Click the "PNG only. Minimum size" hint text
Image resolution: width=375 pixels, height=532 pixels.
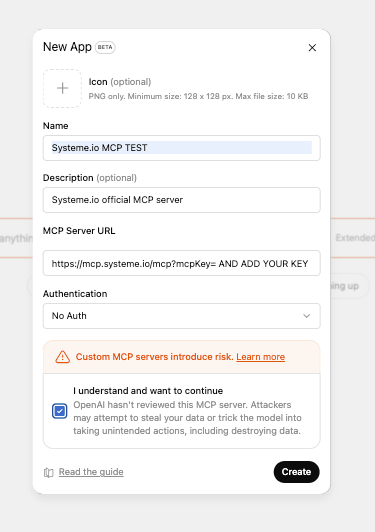click(x=199, y=96)
